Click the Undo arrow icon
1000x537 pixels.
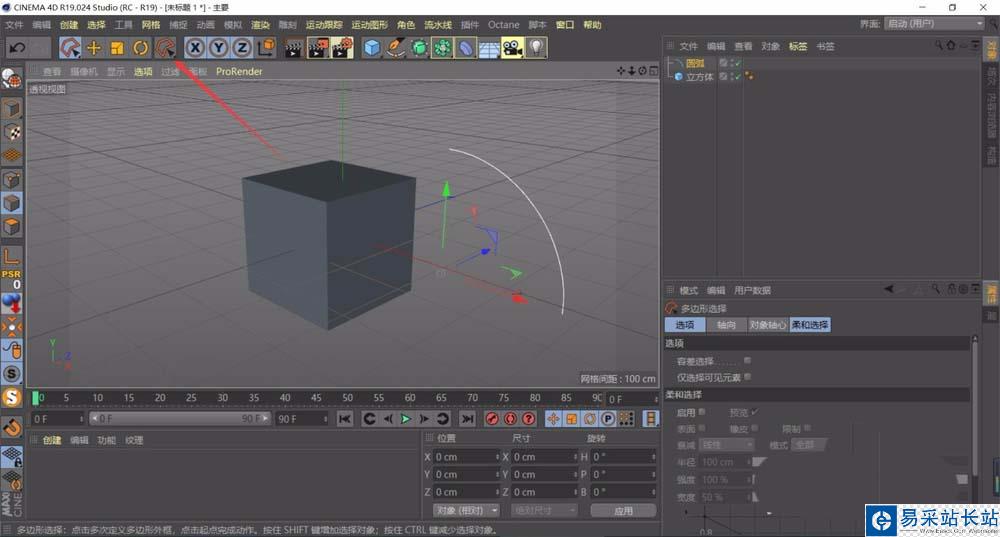(17, 47)
